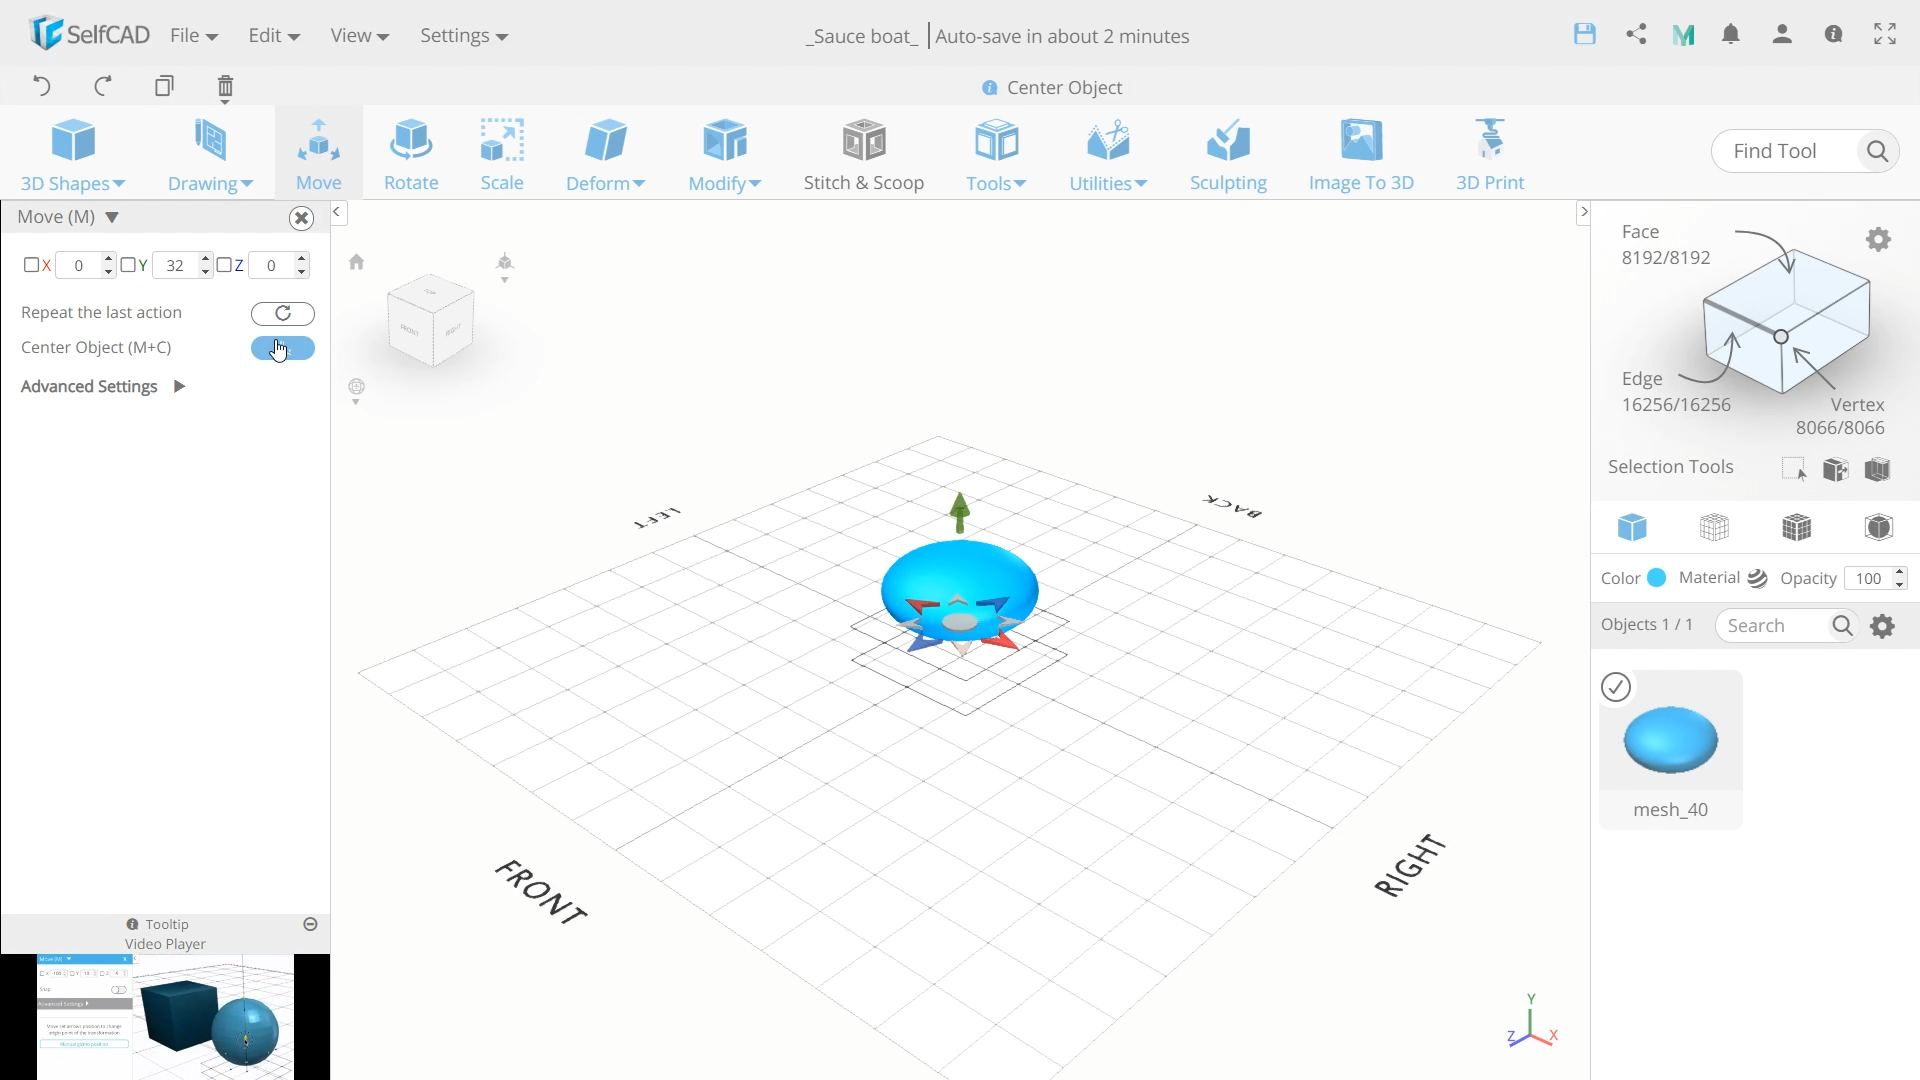Select wireframe view mode cube
The width and height of the screenshot is (1920, 1080).
click(x=1714, y=527)
